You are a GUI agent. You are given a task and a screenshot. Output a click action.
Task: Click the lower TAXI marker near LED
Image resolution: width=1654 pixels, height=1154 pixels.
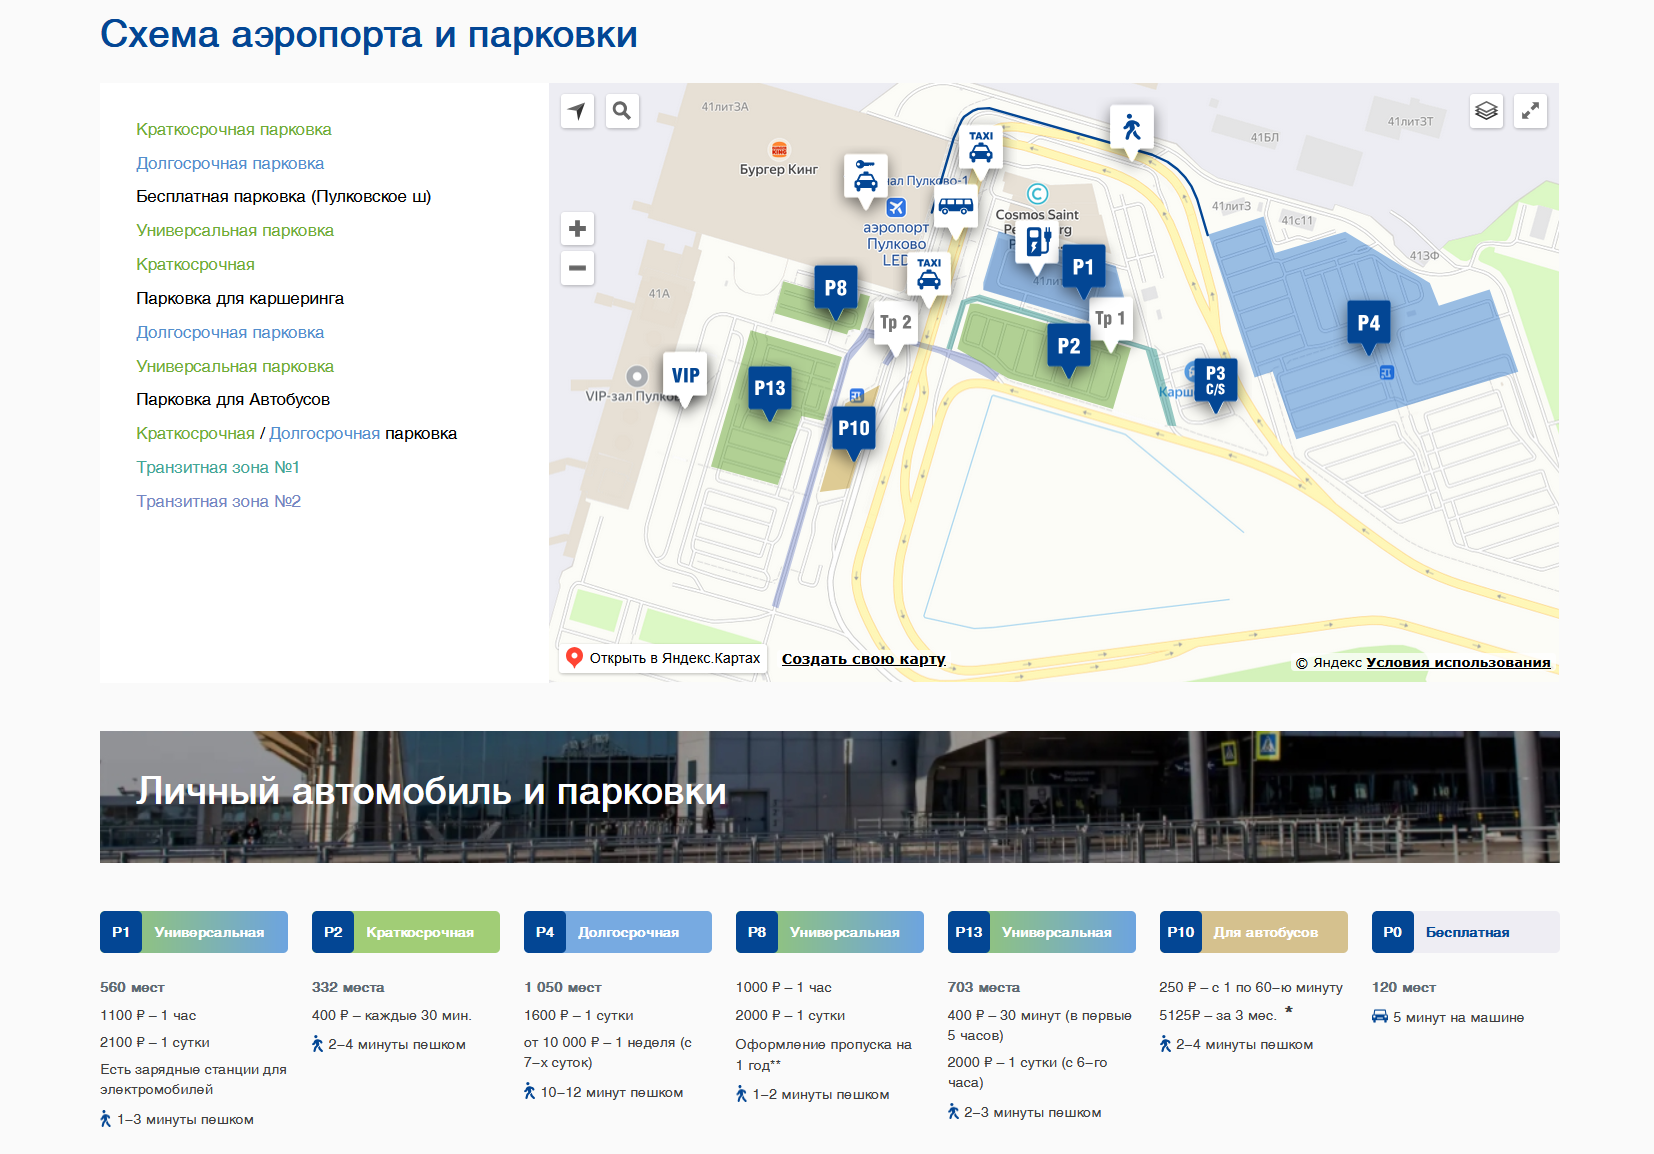(929, 275)
